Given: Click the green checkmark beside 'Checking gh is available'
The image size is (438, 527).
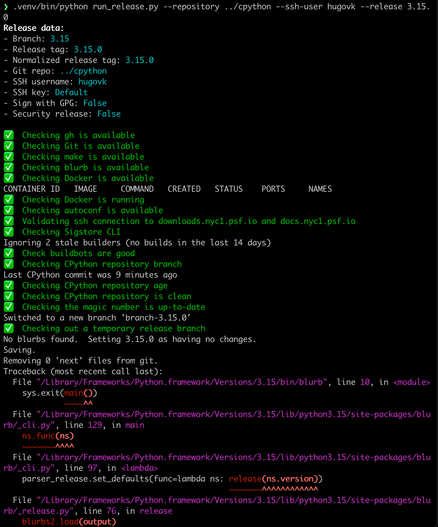Looking at the screenshot, I should pos(9,135).
